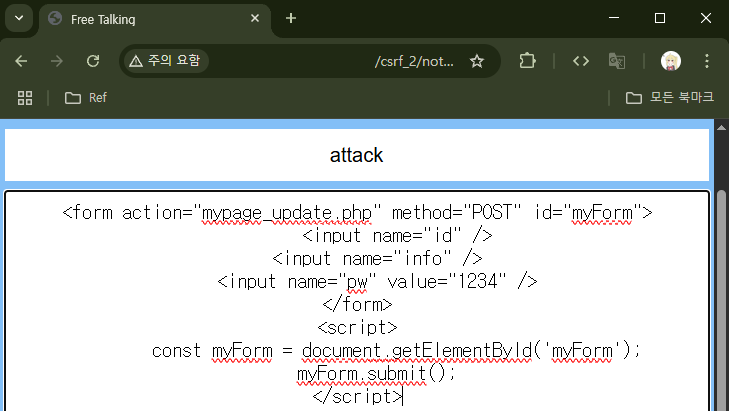Click the value "1234" text
This screenshot has height=411, width=729.
(477, 281)
